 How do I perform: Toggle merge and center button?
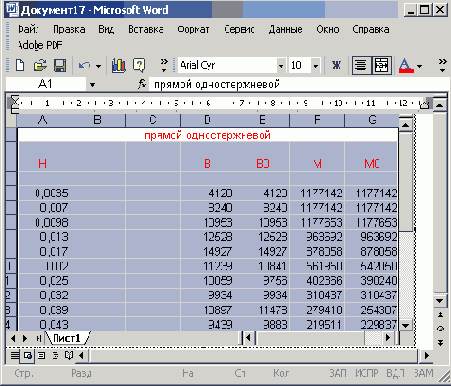click(x=381, y=65)
